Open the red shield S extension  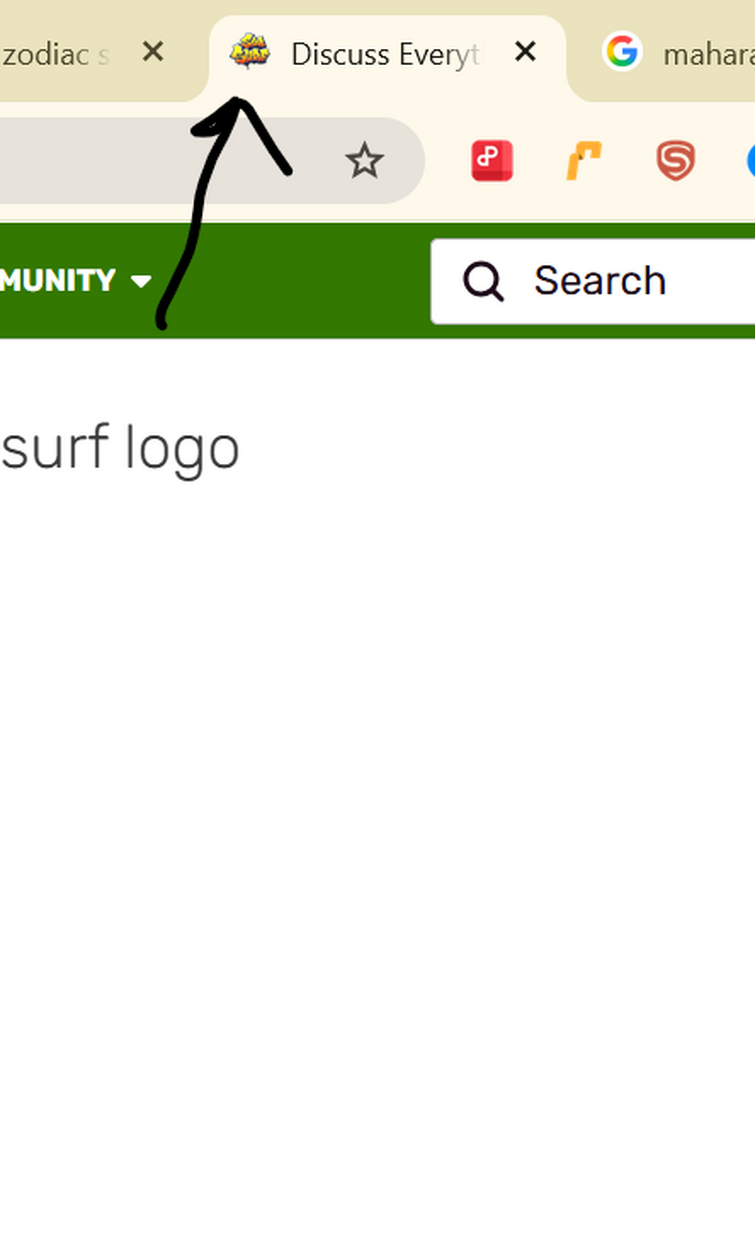(x=676, y=161)
